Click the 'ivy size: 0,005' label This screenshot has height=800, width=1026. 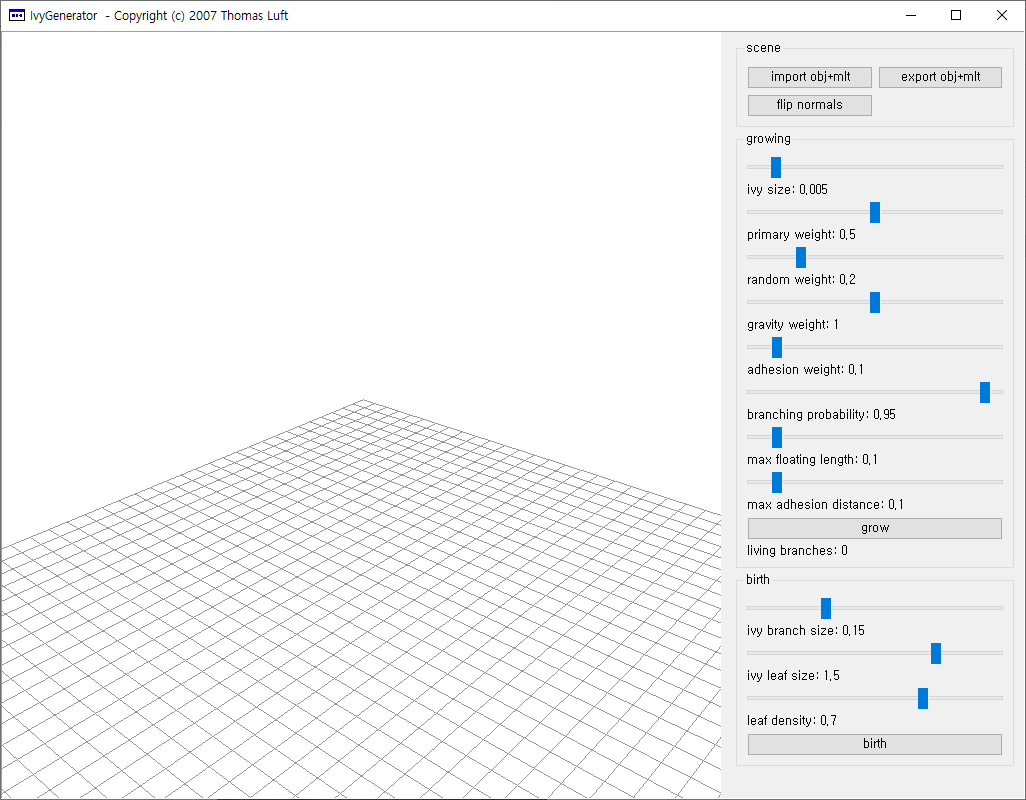(787, 190)
